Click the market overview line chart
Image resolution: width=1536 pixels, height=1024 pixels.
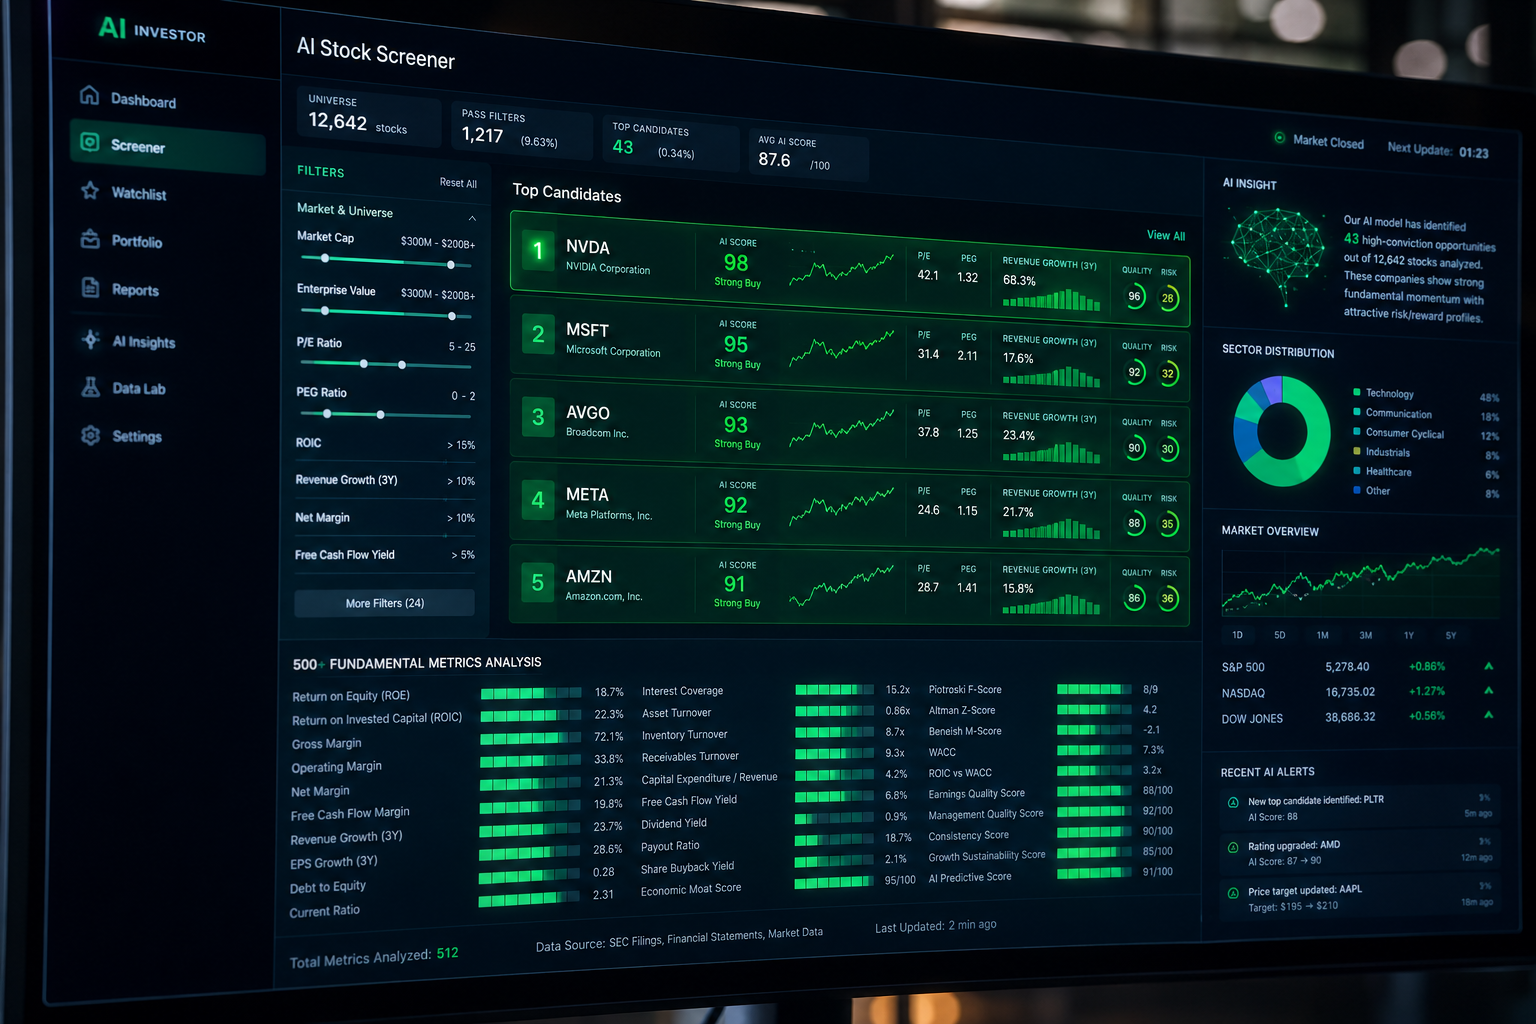click(x=1360, y=582)
